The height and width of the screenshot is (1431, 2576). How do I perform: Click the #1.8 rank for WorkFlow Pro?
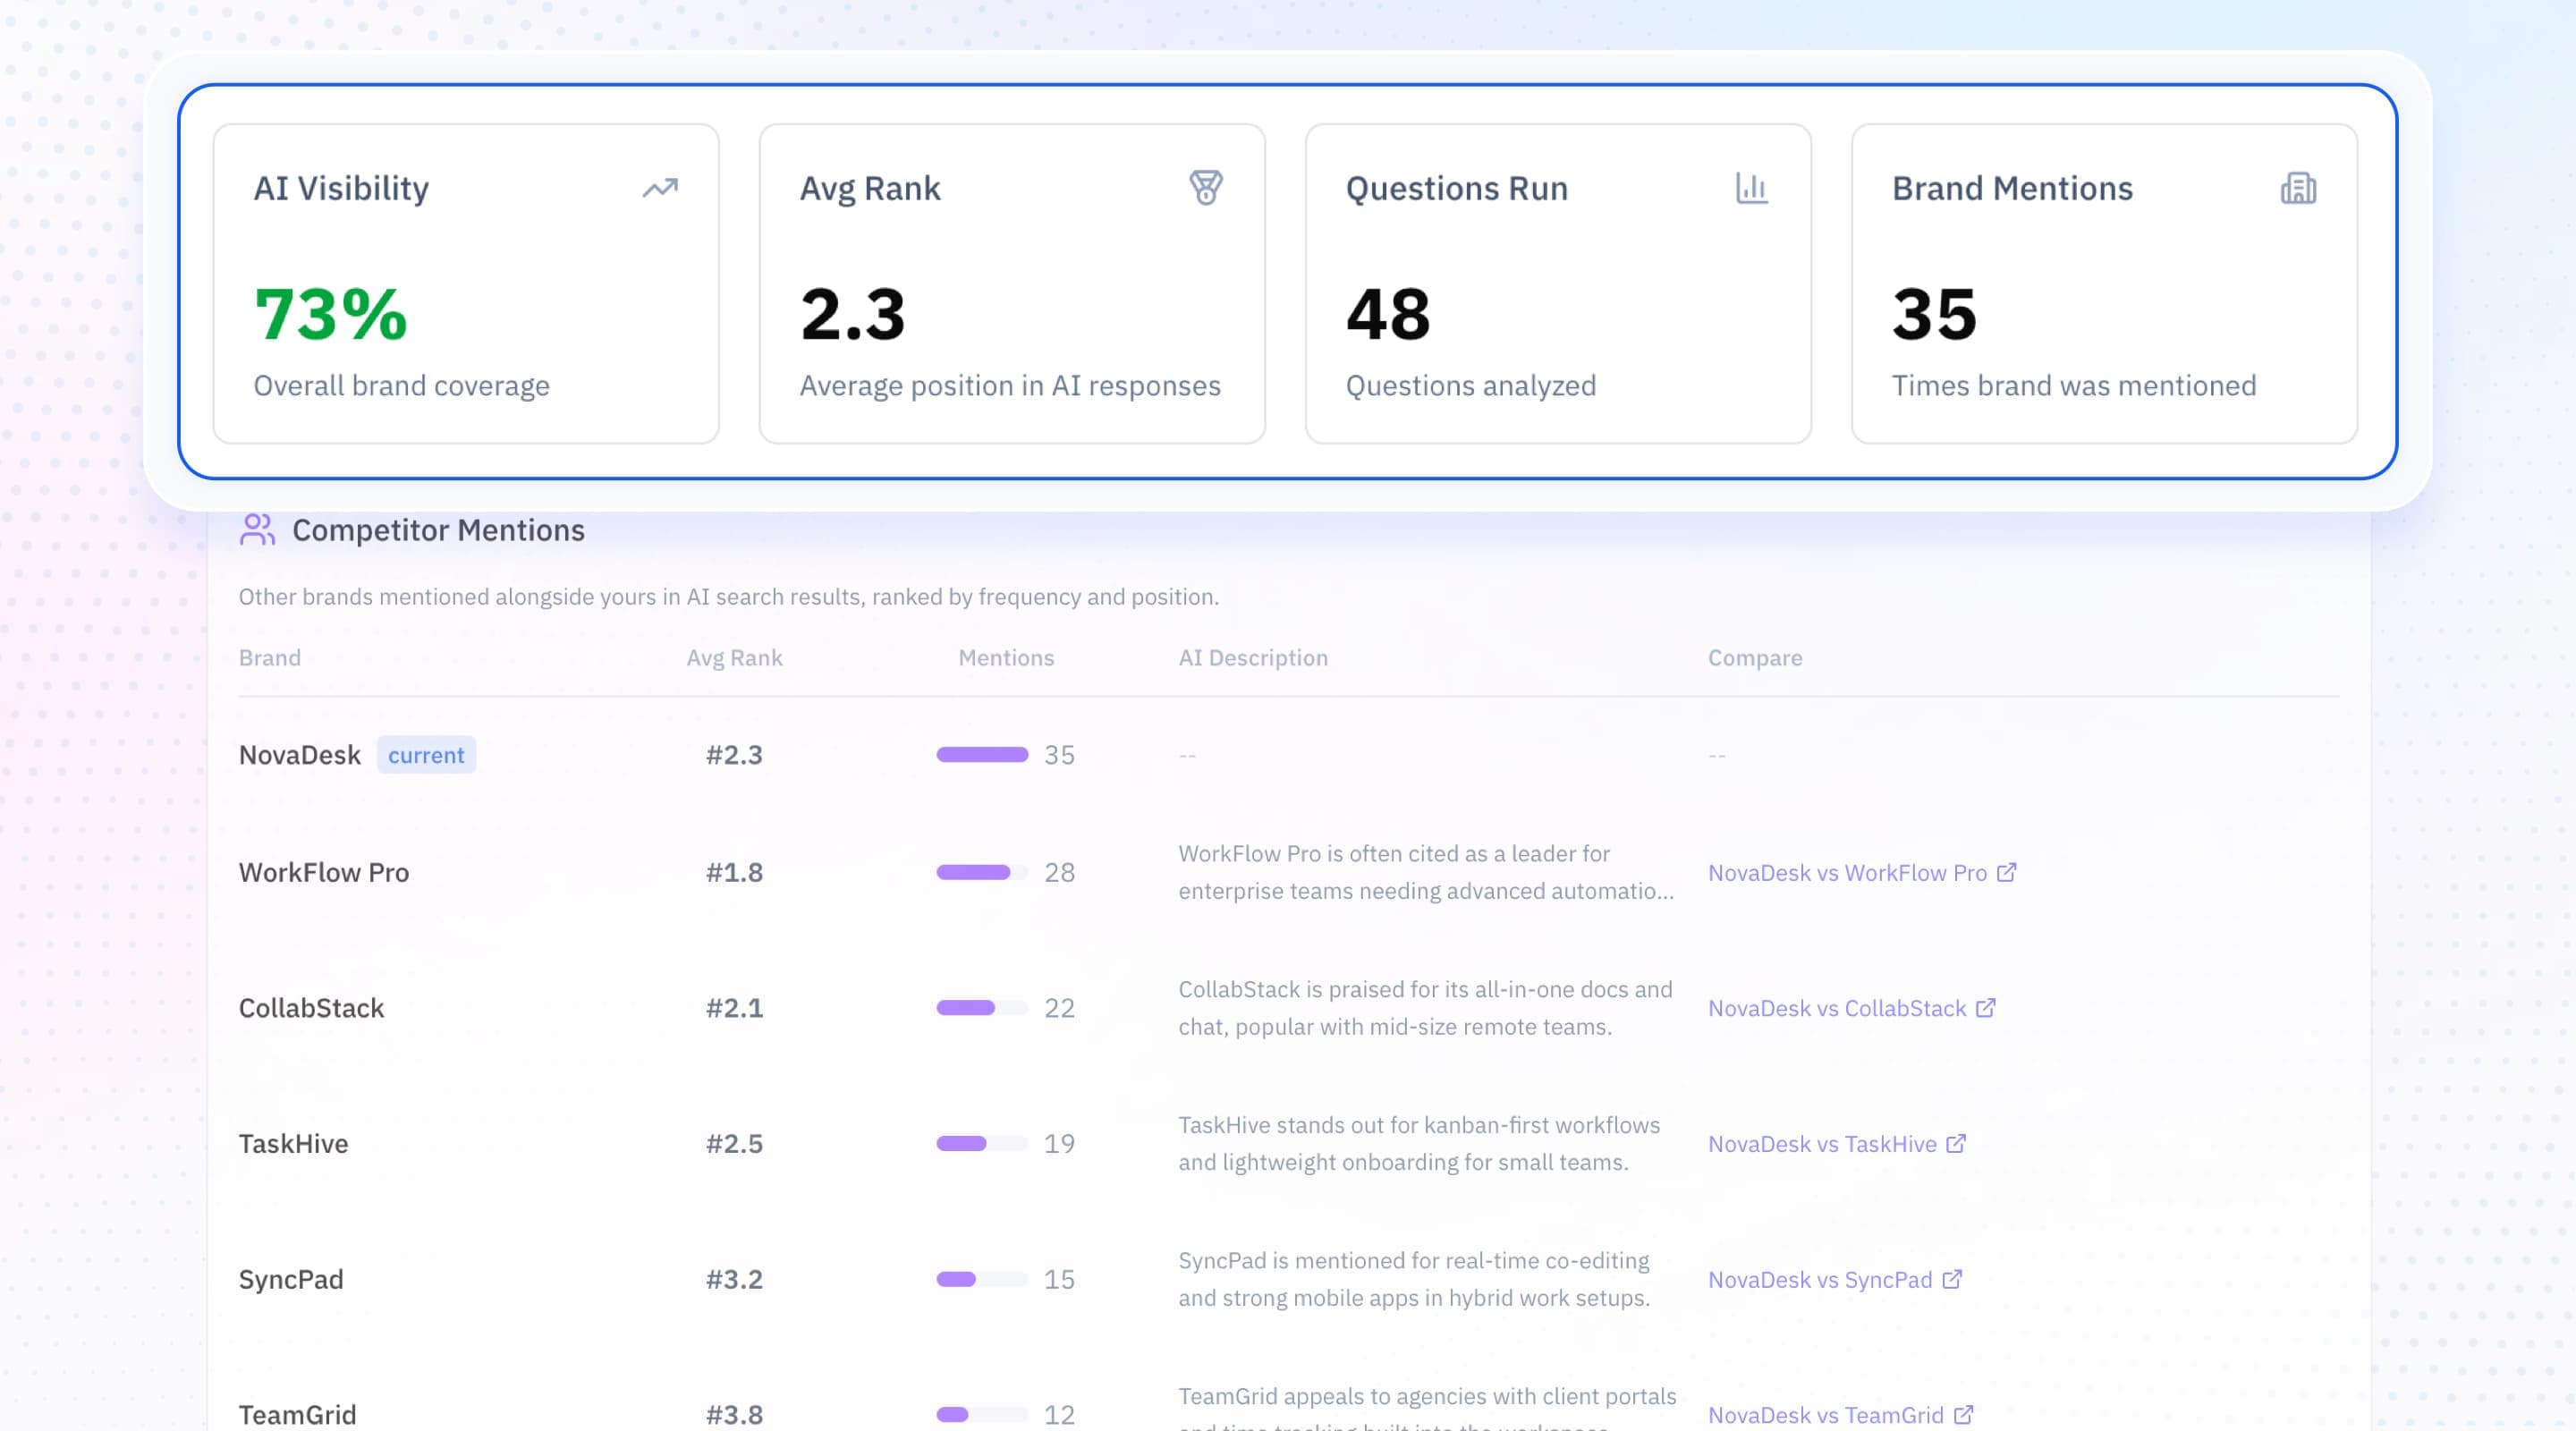pos(734,872)
